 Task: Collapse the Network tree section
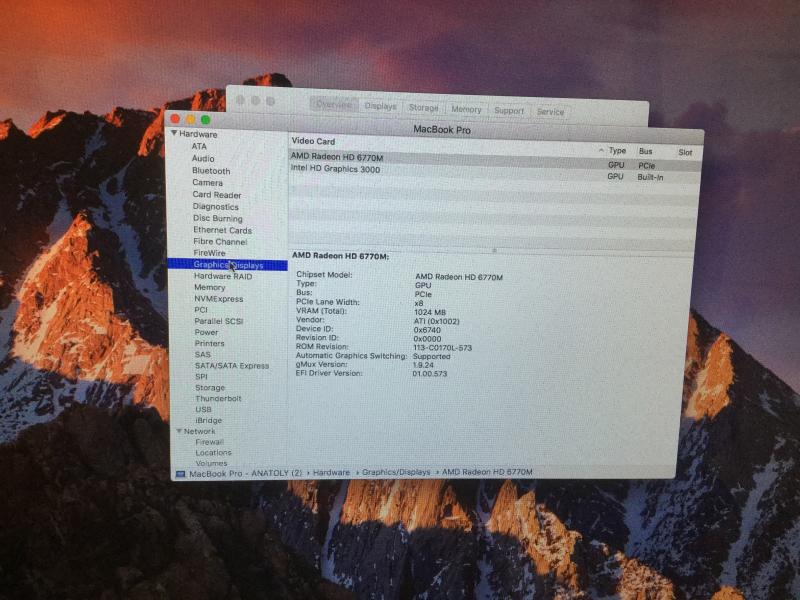click(179, 431)
